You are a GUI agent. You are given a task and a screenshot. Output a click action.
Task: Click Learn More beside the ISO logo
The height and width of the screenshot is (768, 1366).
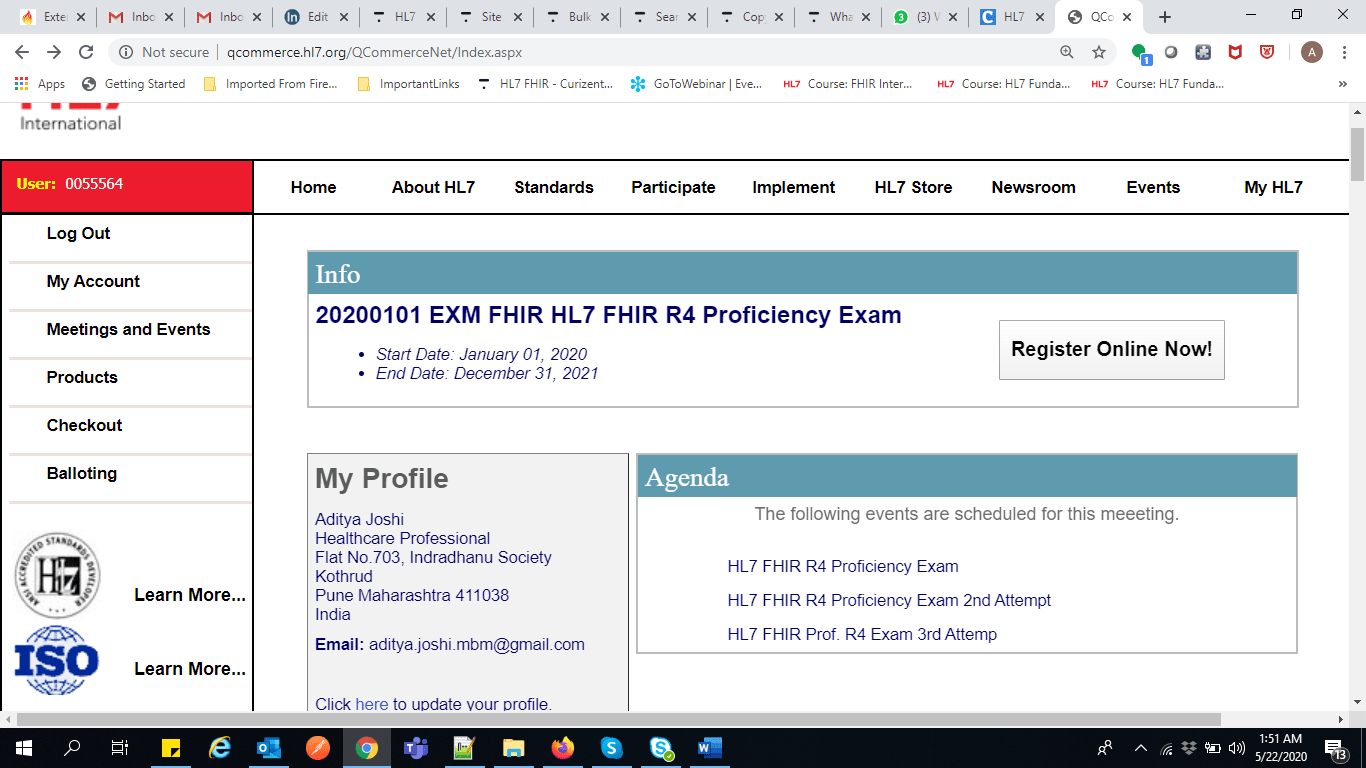[190, 669]
